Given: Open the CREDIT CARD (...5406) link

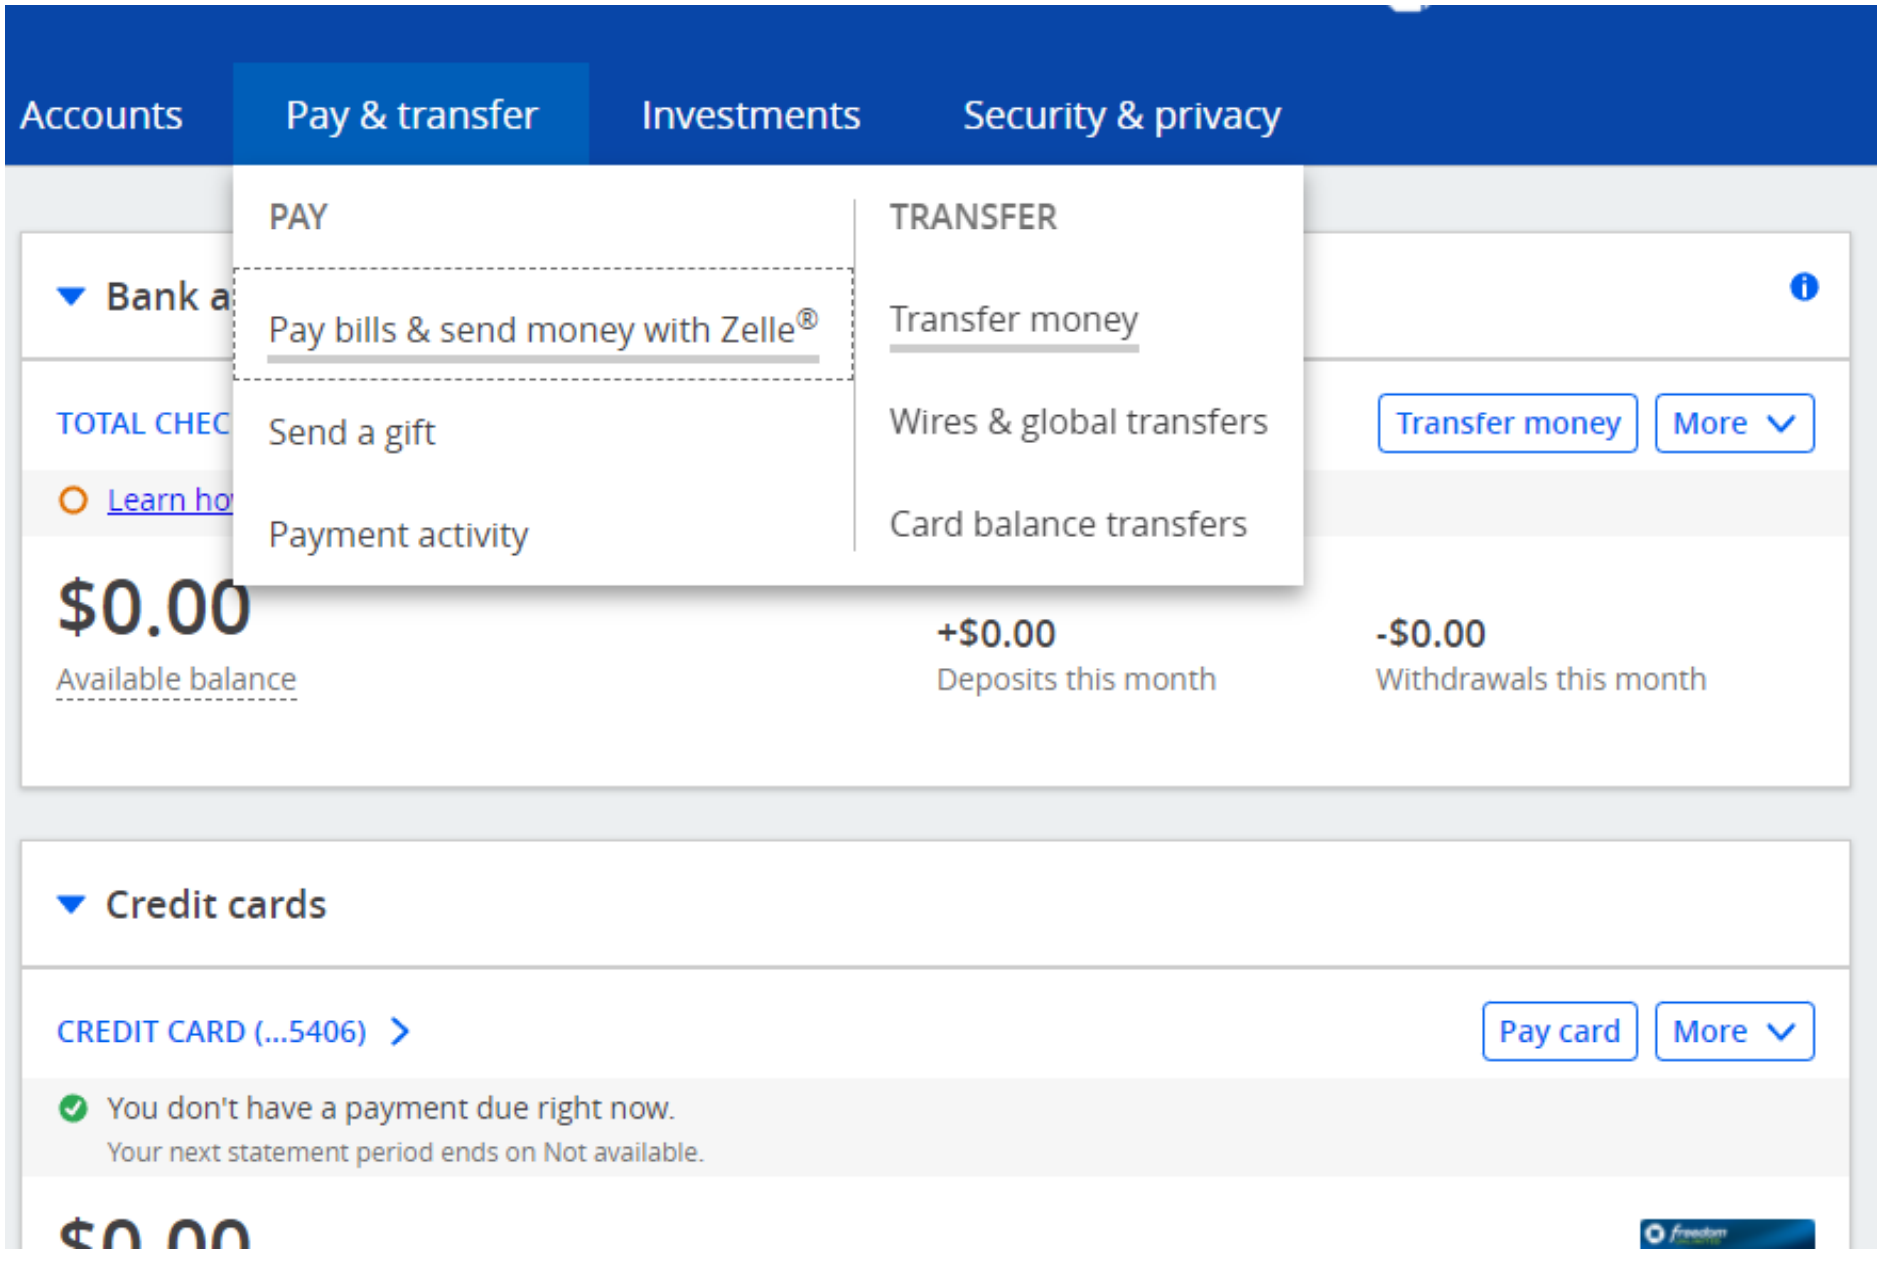Looking at the screenshot, I should pyautogui.click(x=211, y=1031).
